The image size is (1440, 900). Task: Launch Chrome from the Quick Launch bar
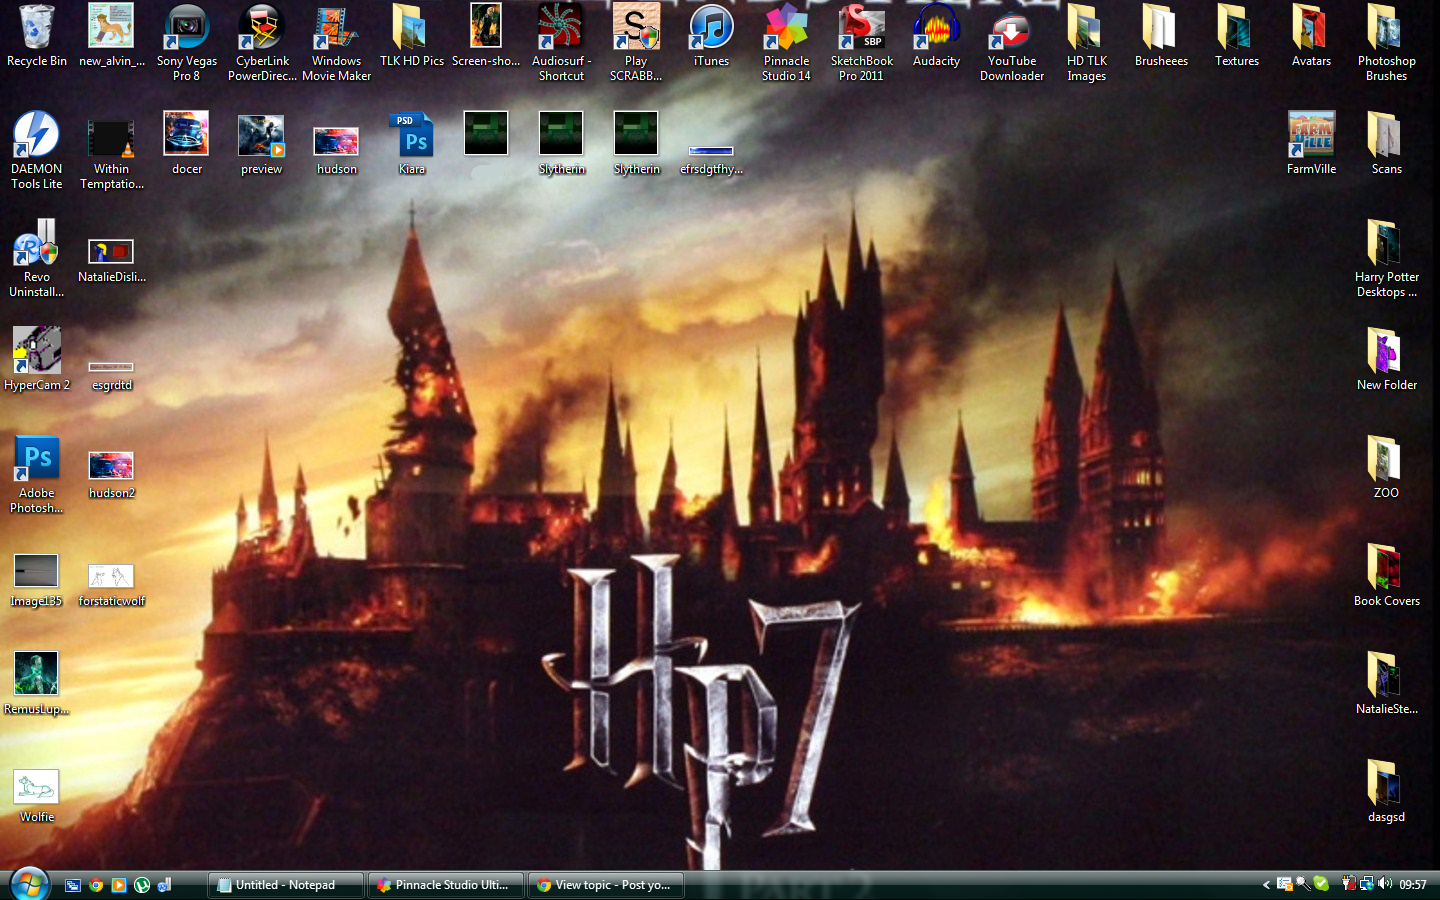tap(96, 885)
